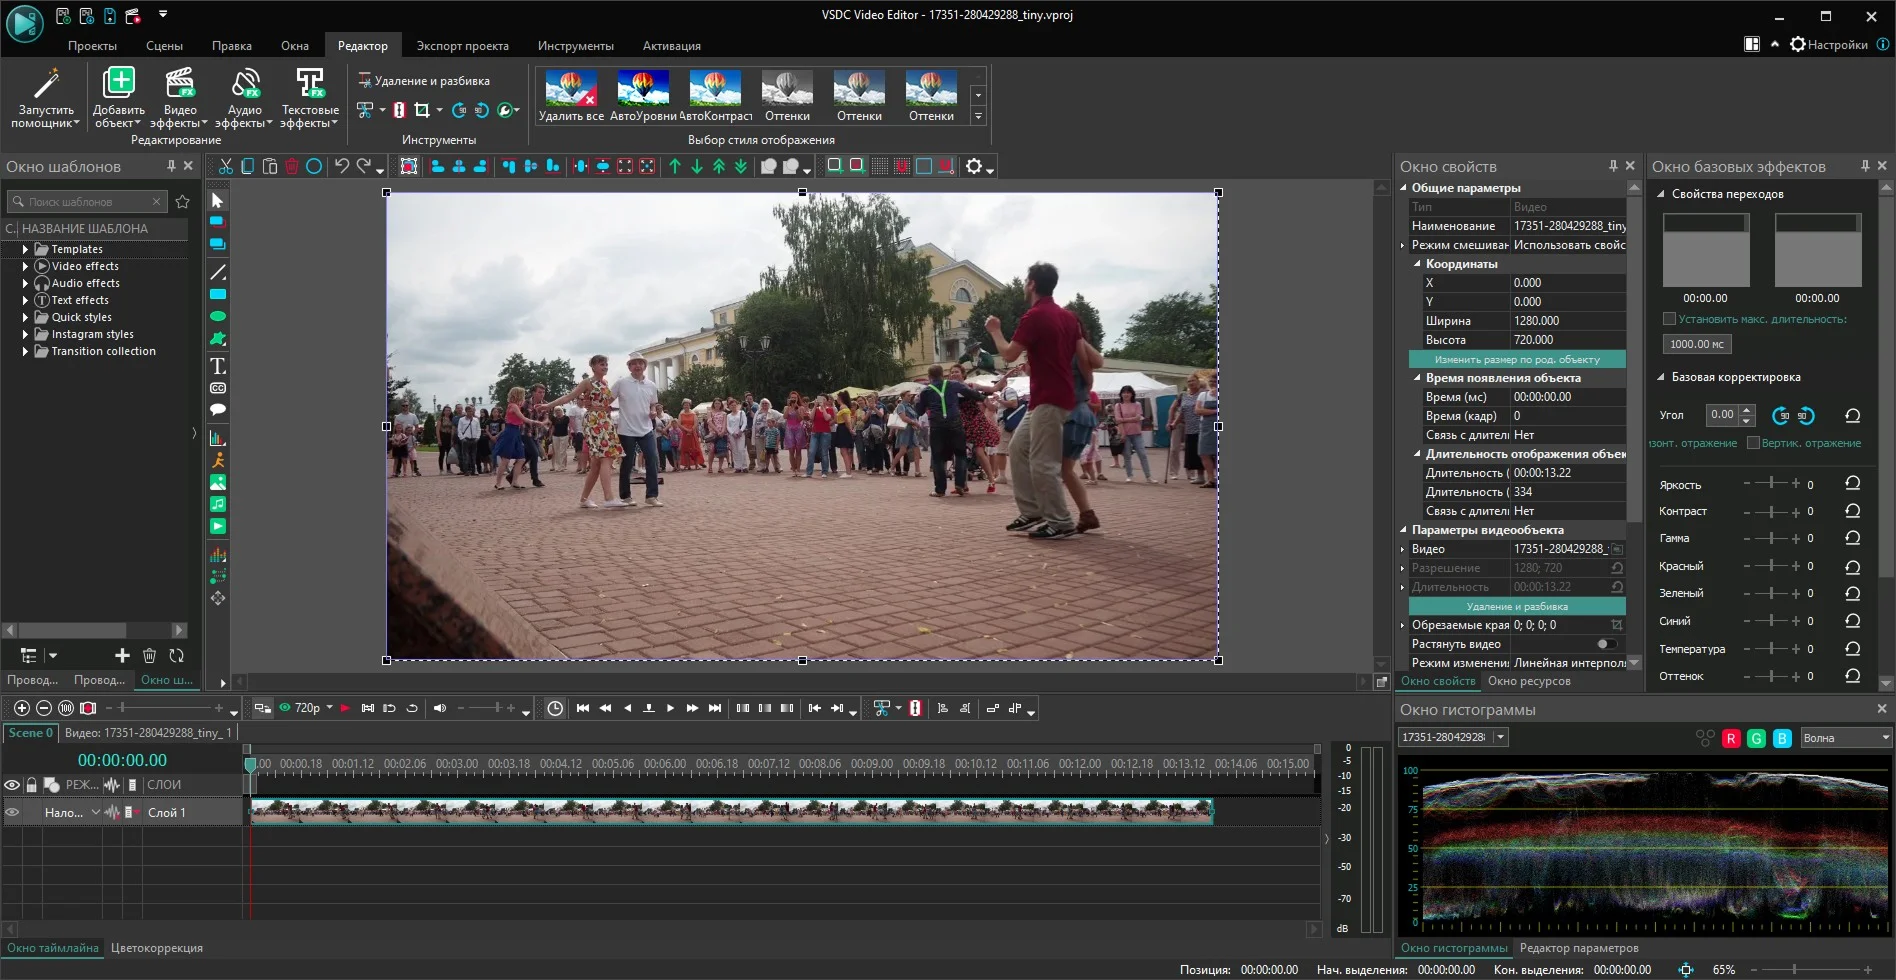
Task: Expand the Video effects folder
Action: [25, 266]
